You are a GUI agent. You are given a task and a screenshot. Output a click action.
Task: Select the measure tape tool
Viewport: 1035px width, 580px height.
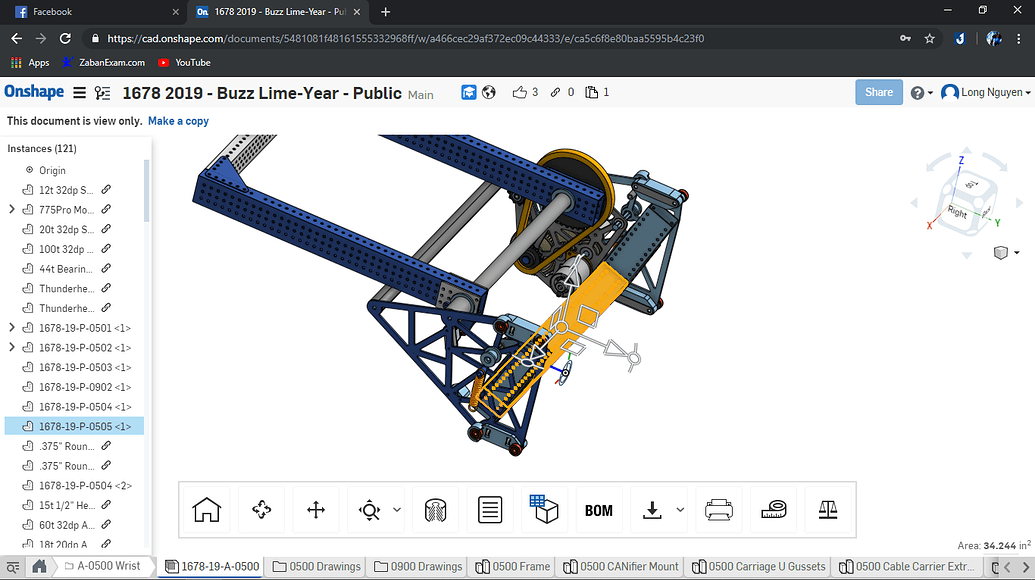773,510
